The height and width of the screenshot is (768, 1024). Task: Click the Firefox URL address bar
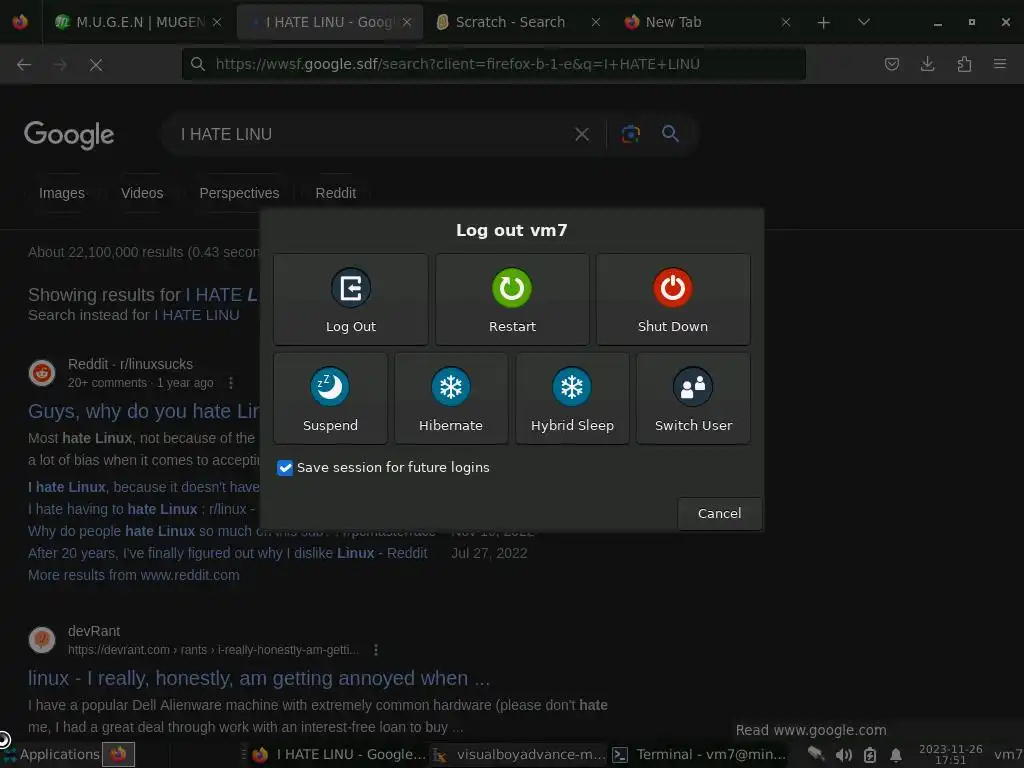click(494, 64)
